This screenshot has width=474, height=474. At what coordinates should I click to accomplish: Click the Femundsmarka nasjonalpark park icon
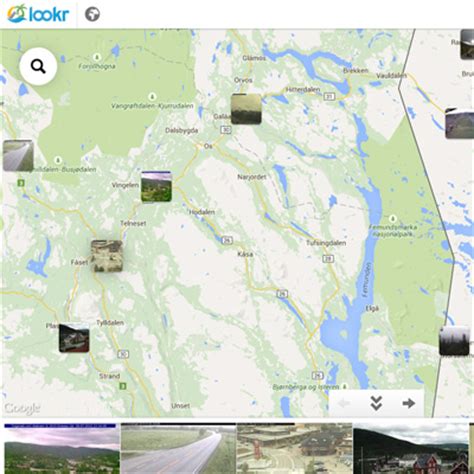click(x=393, y=219)
